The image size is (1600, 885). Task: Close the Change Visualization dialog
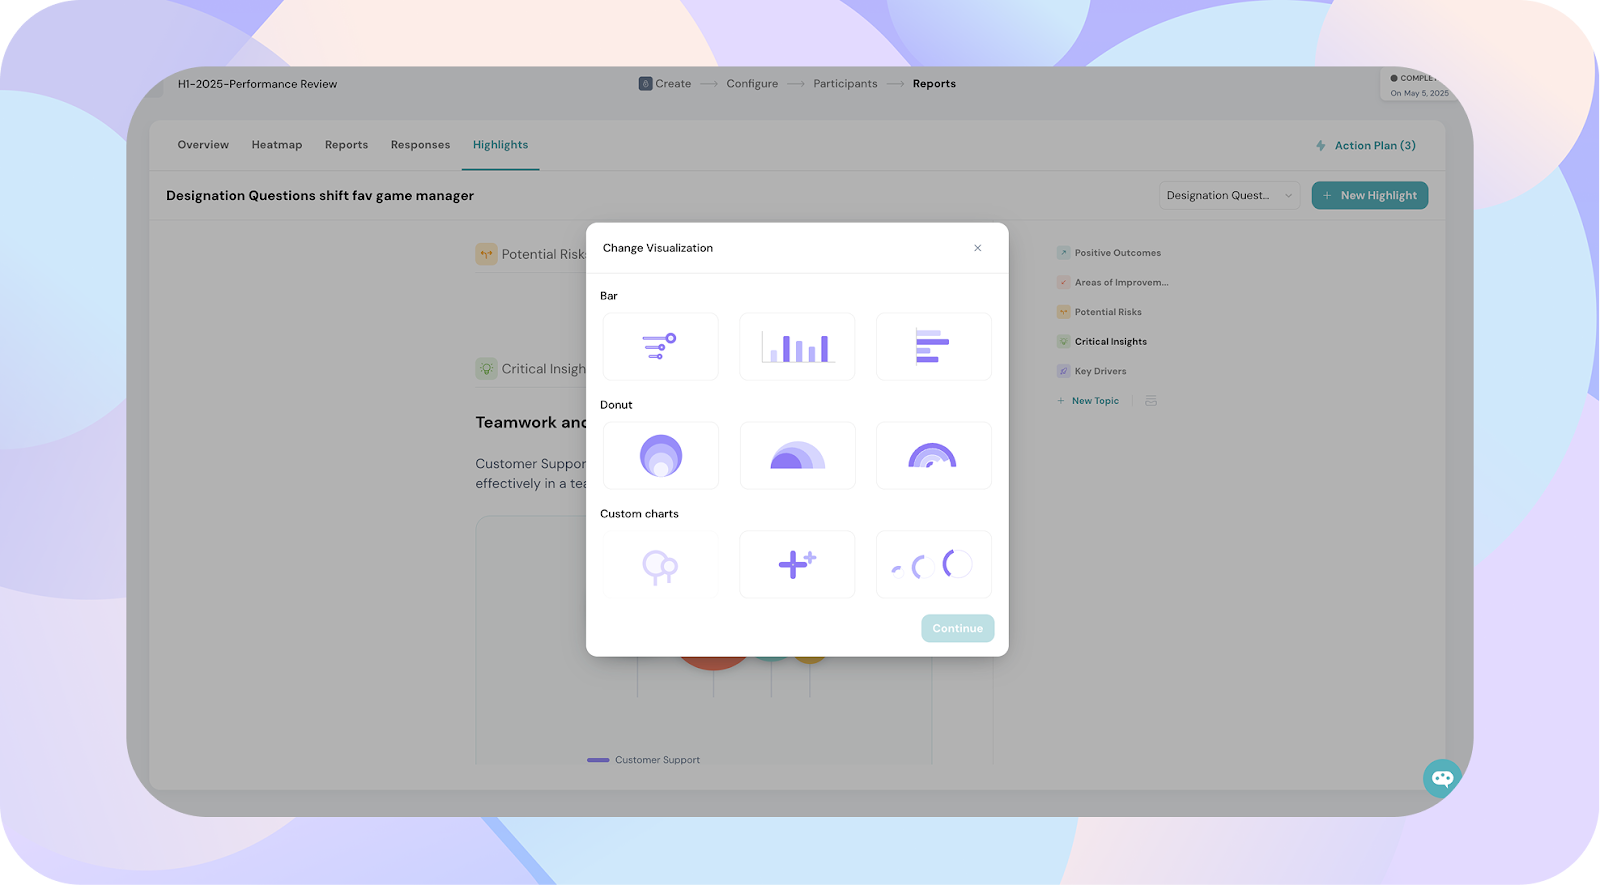point(978,248)
